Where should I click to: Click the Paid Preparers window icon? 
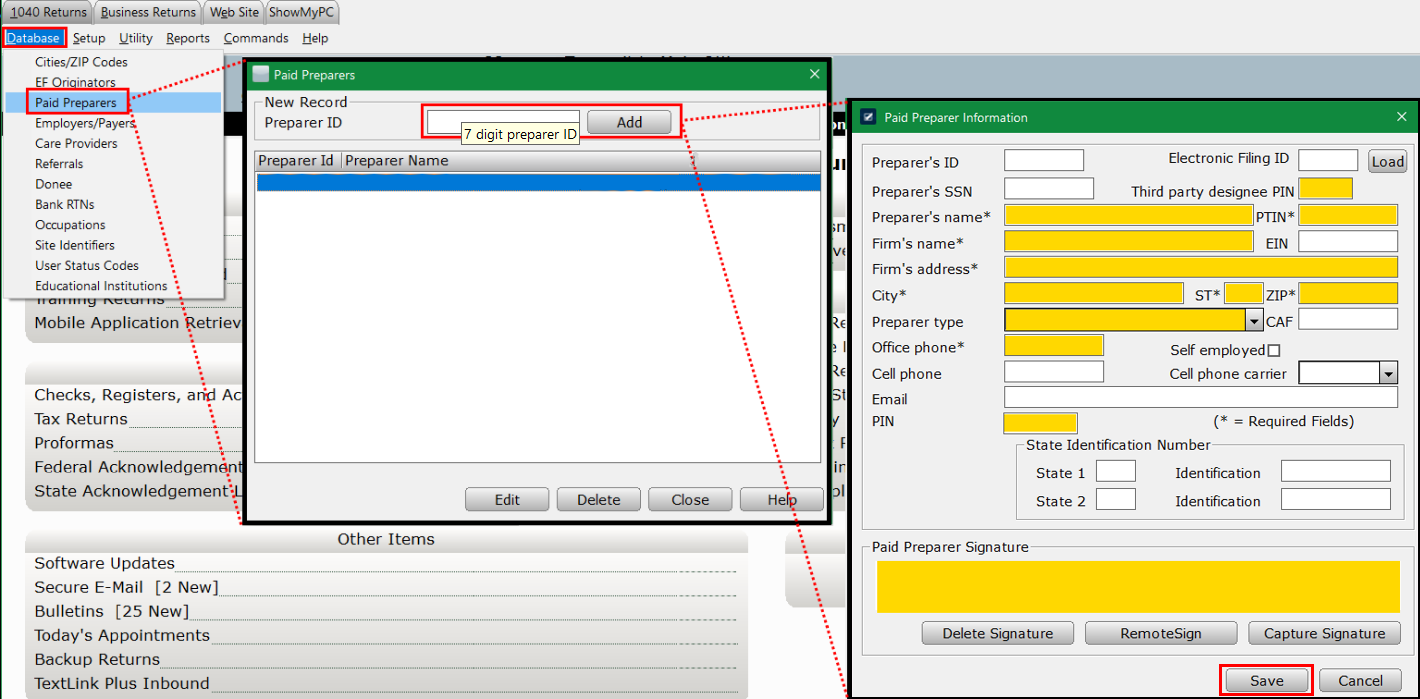[x=261, y=74]
